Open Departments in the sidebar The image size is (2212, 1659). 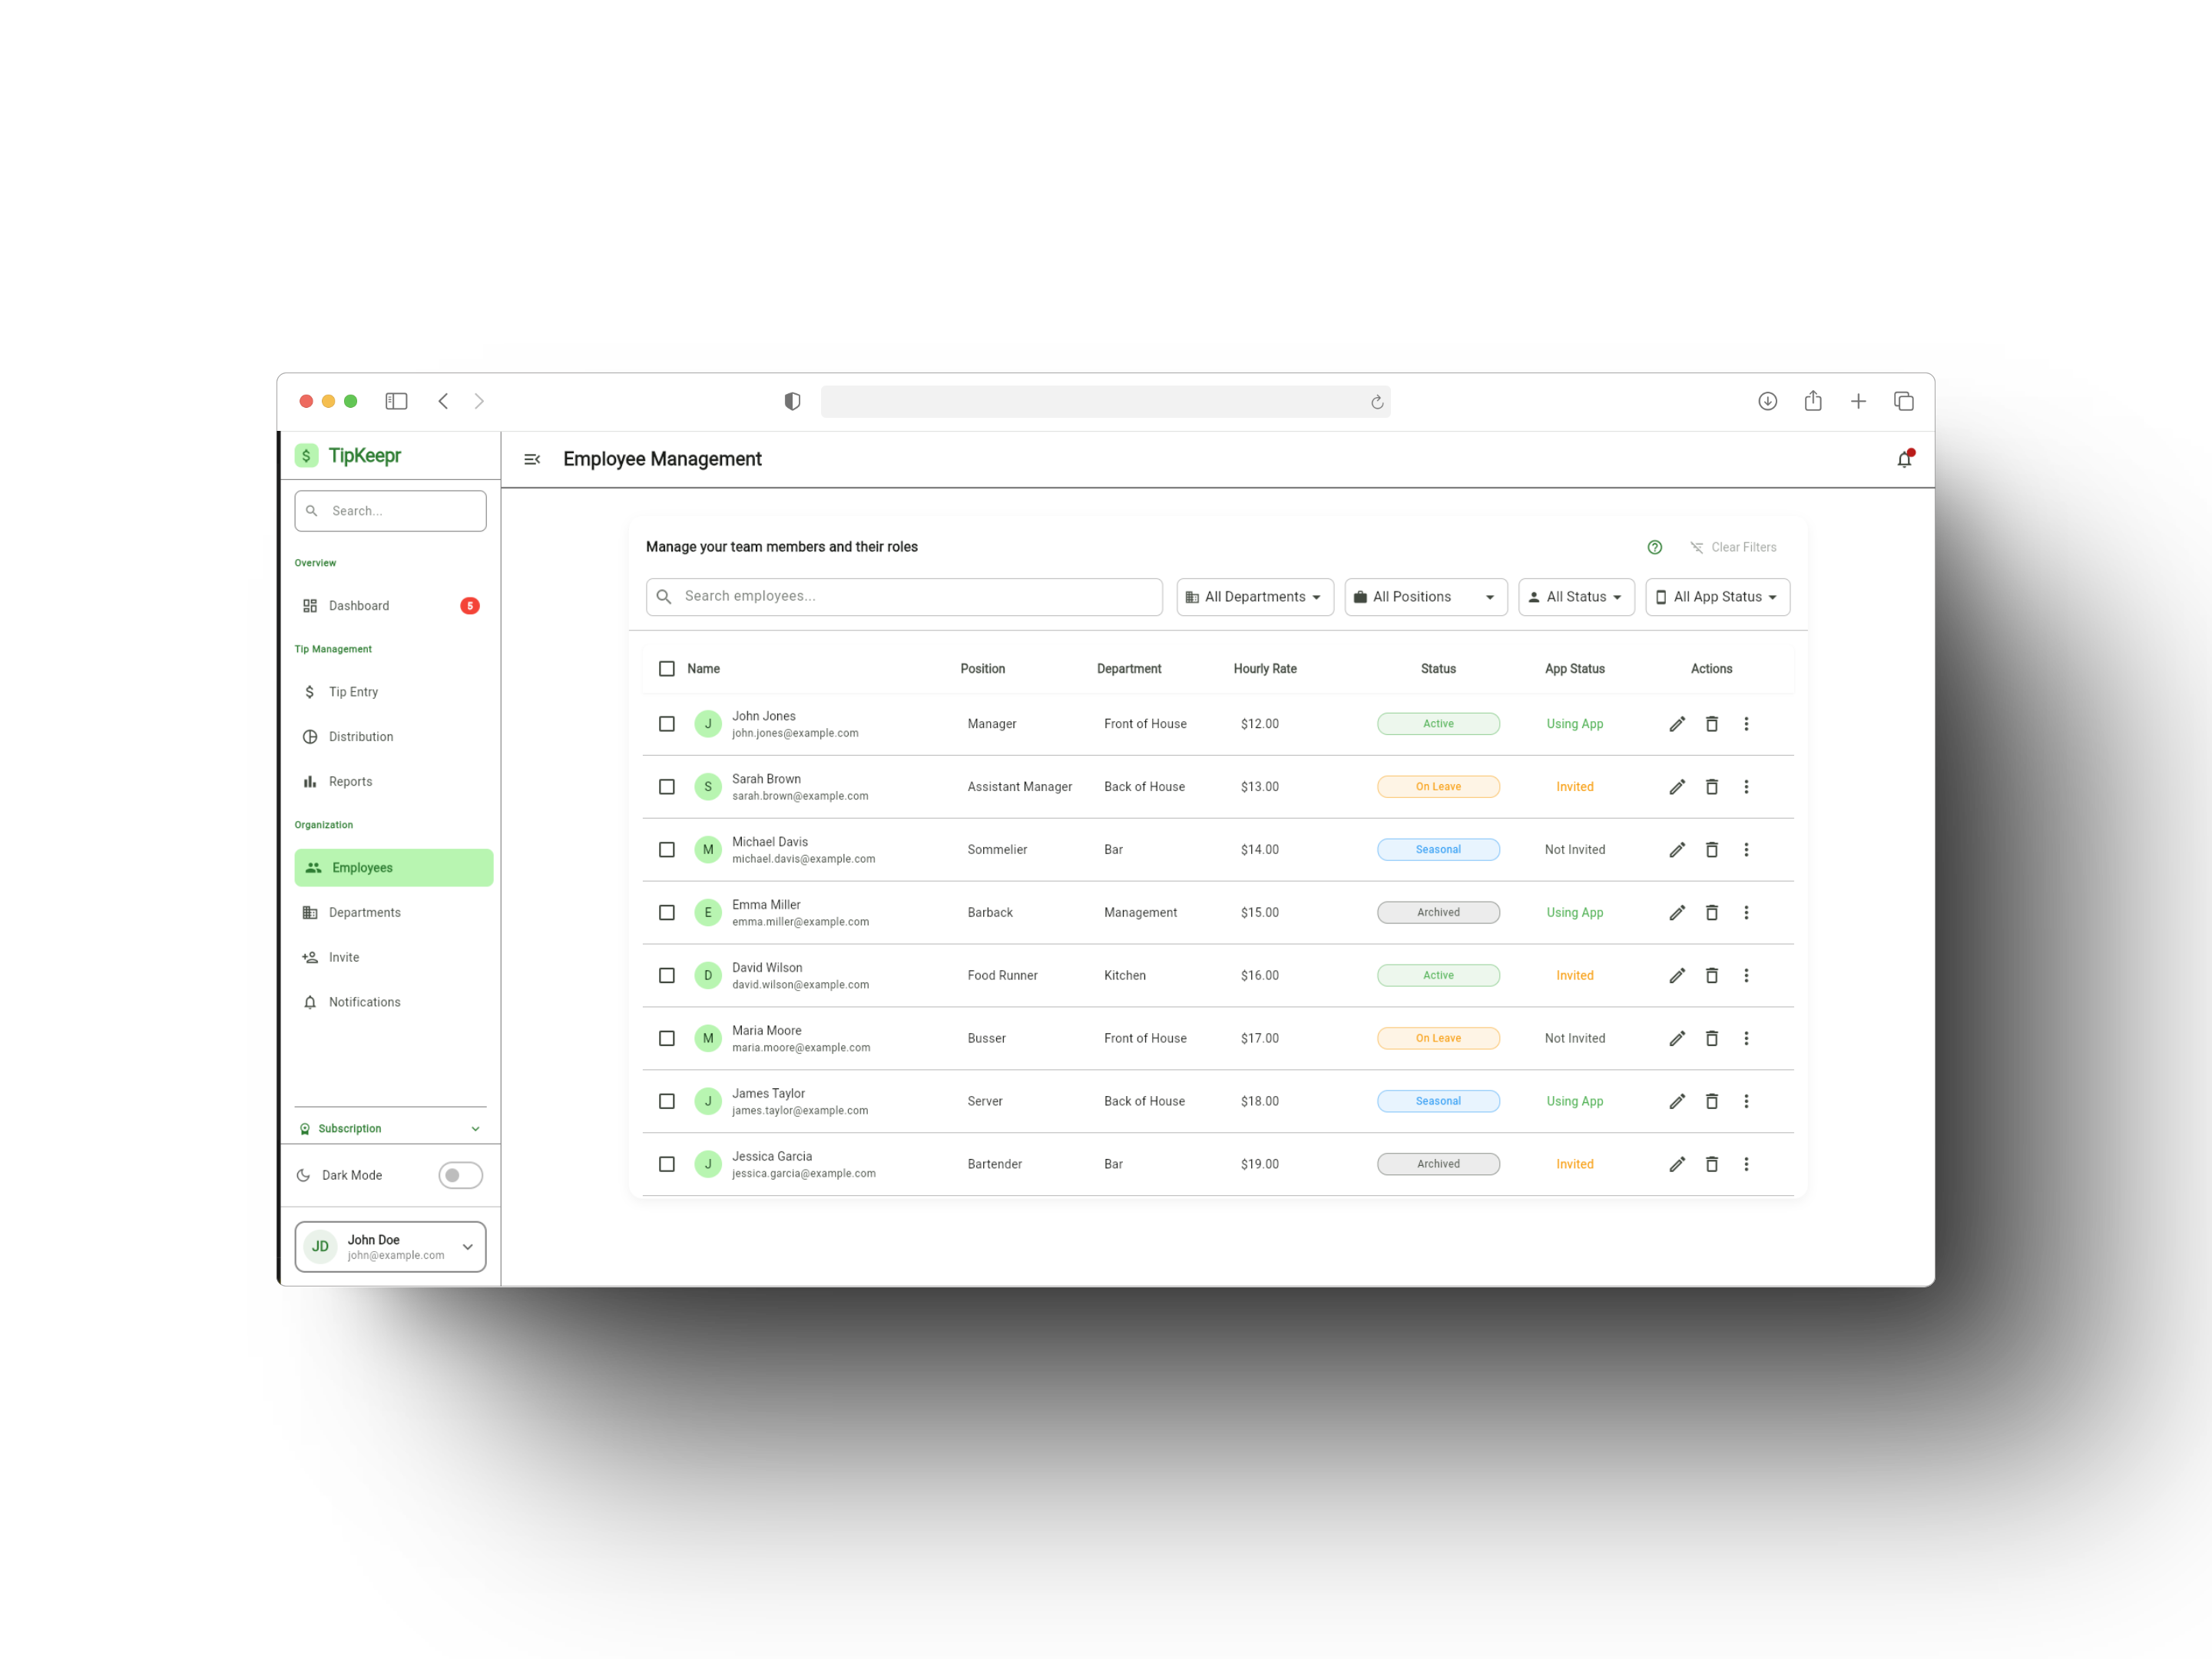(x=364, y=912)
